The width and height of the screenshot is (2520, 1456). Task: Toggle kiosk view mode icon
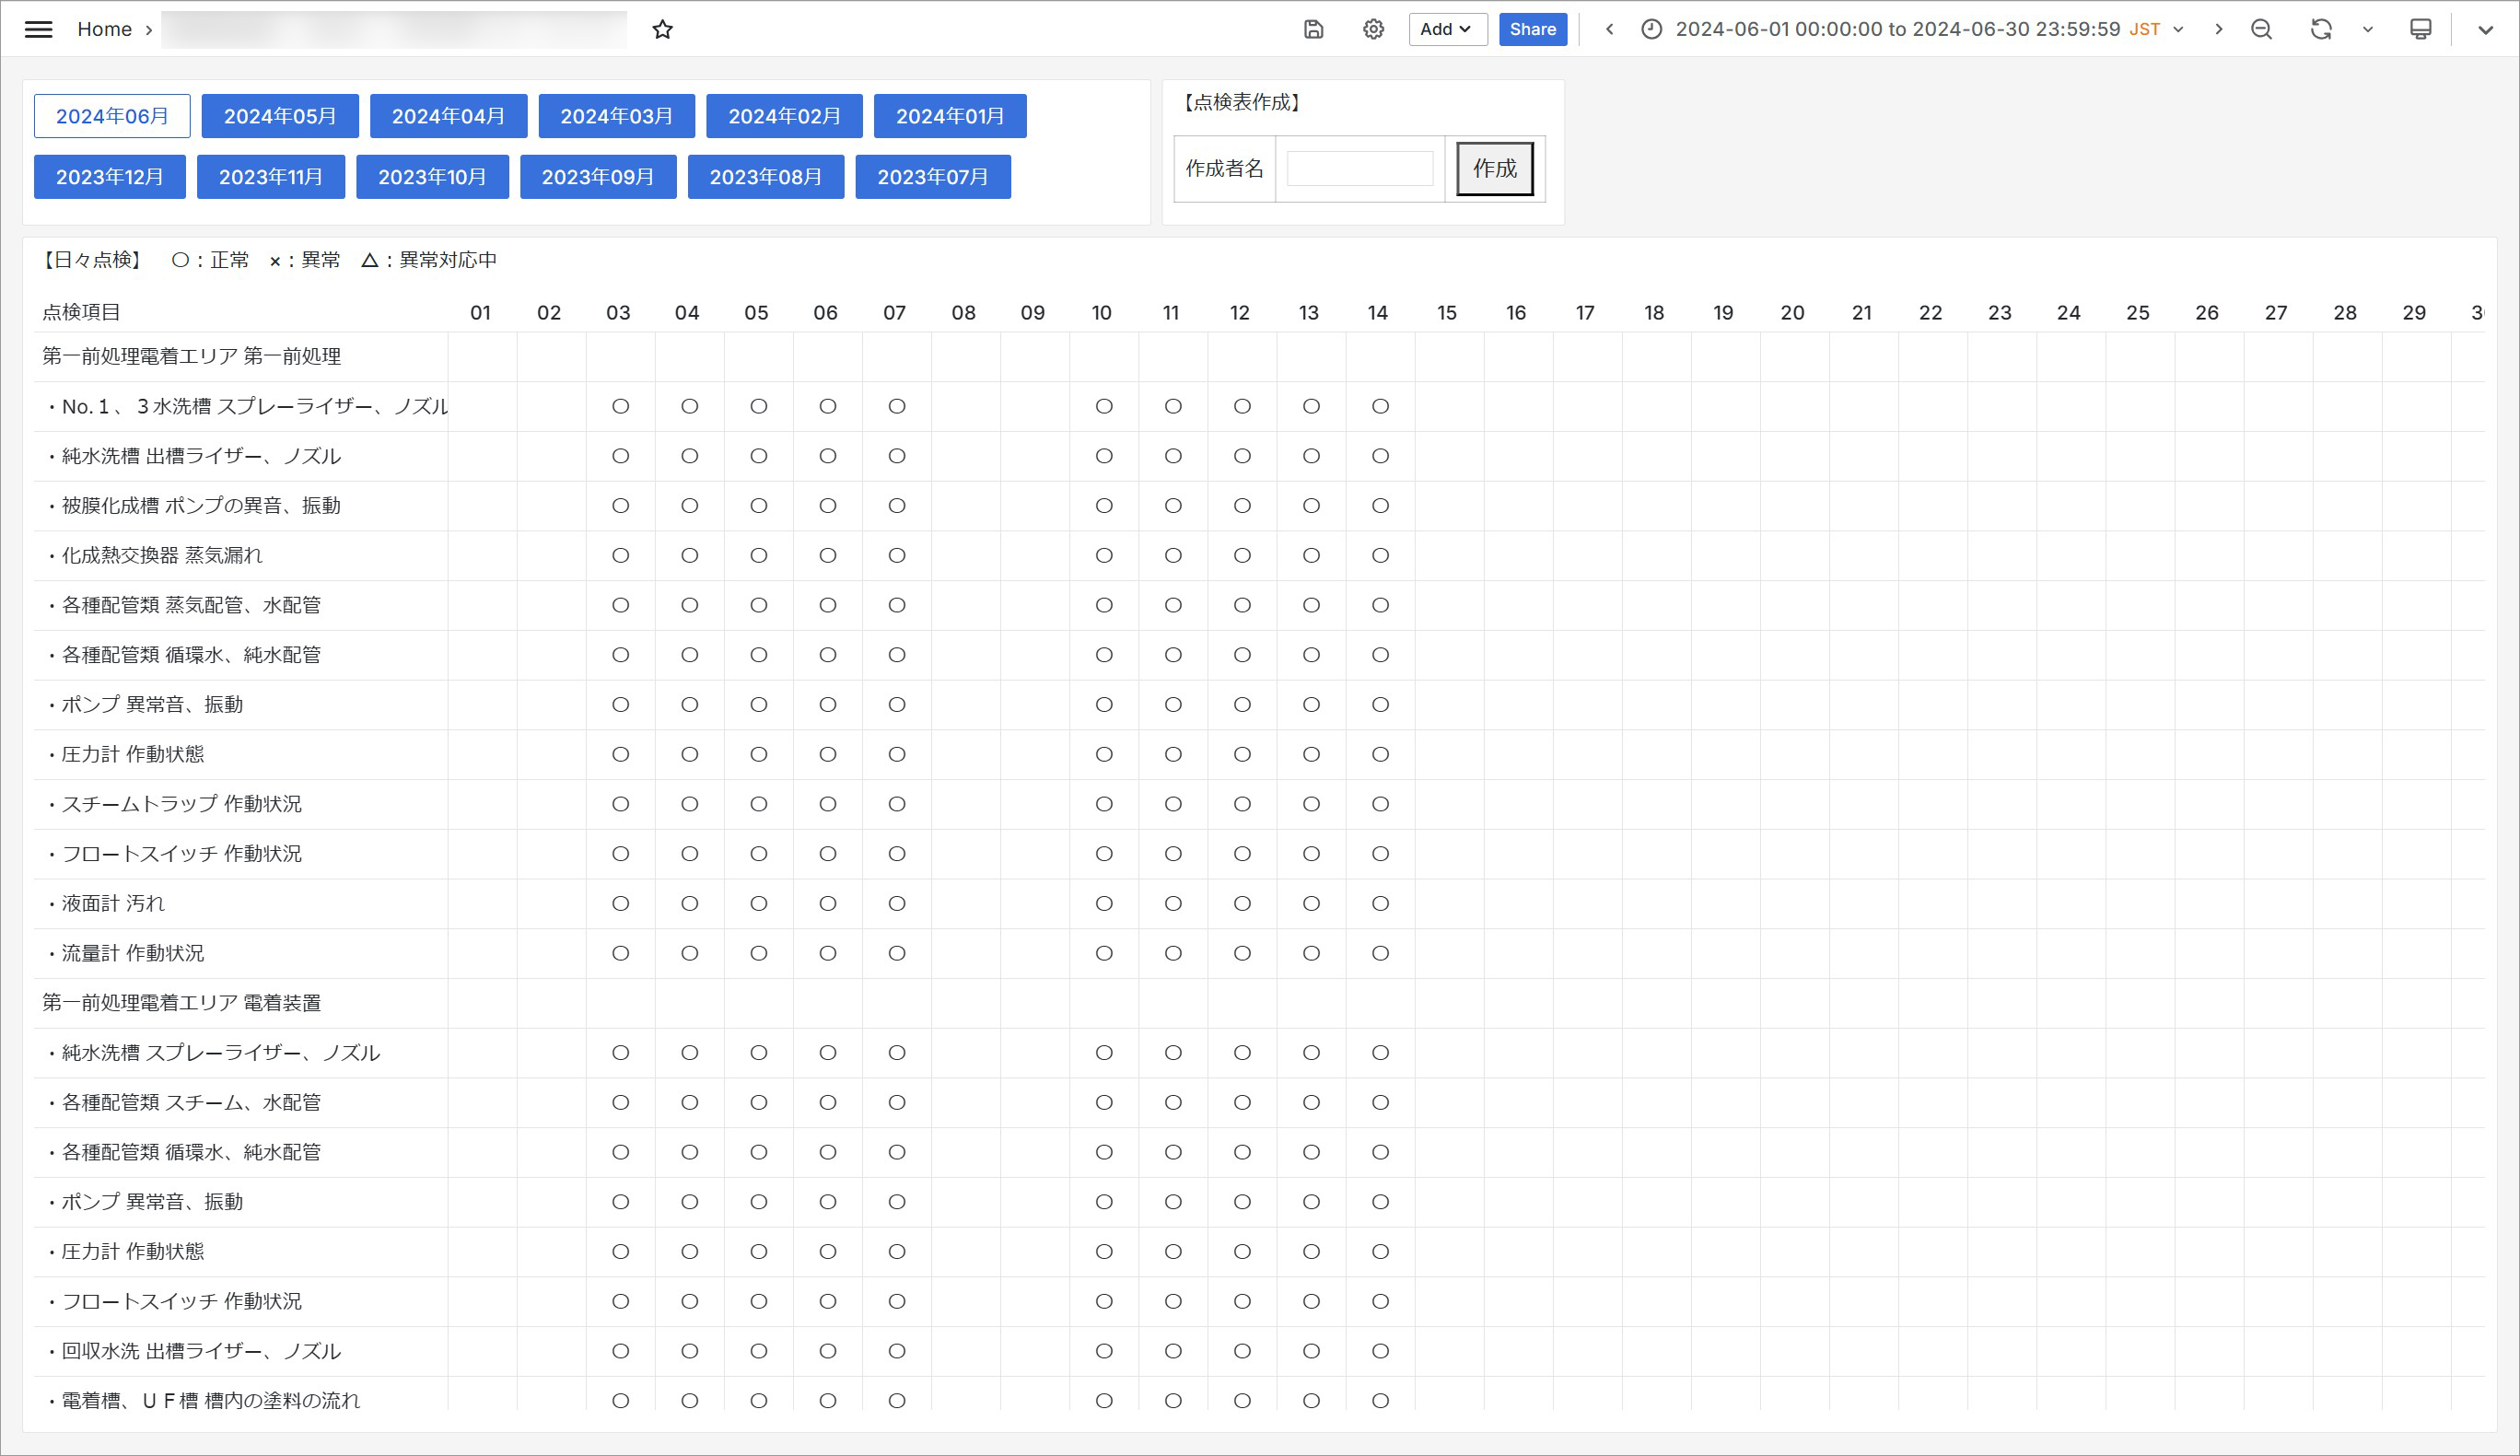tap(2420, 29)
